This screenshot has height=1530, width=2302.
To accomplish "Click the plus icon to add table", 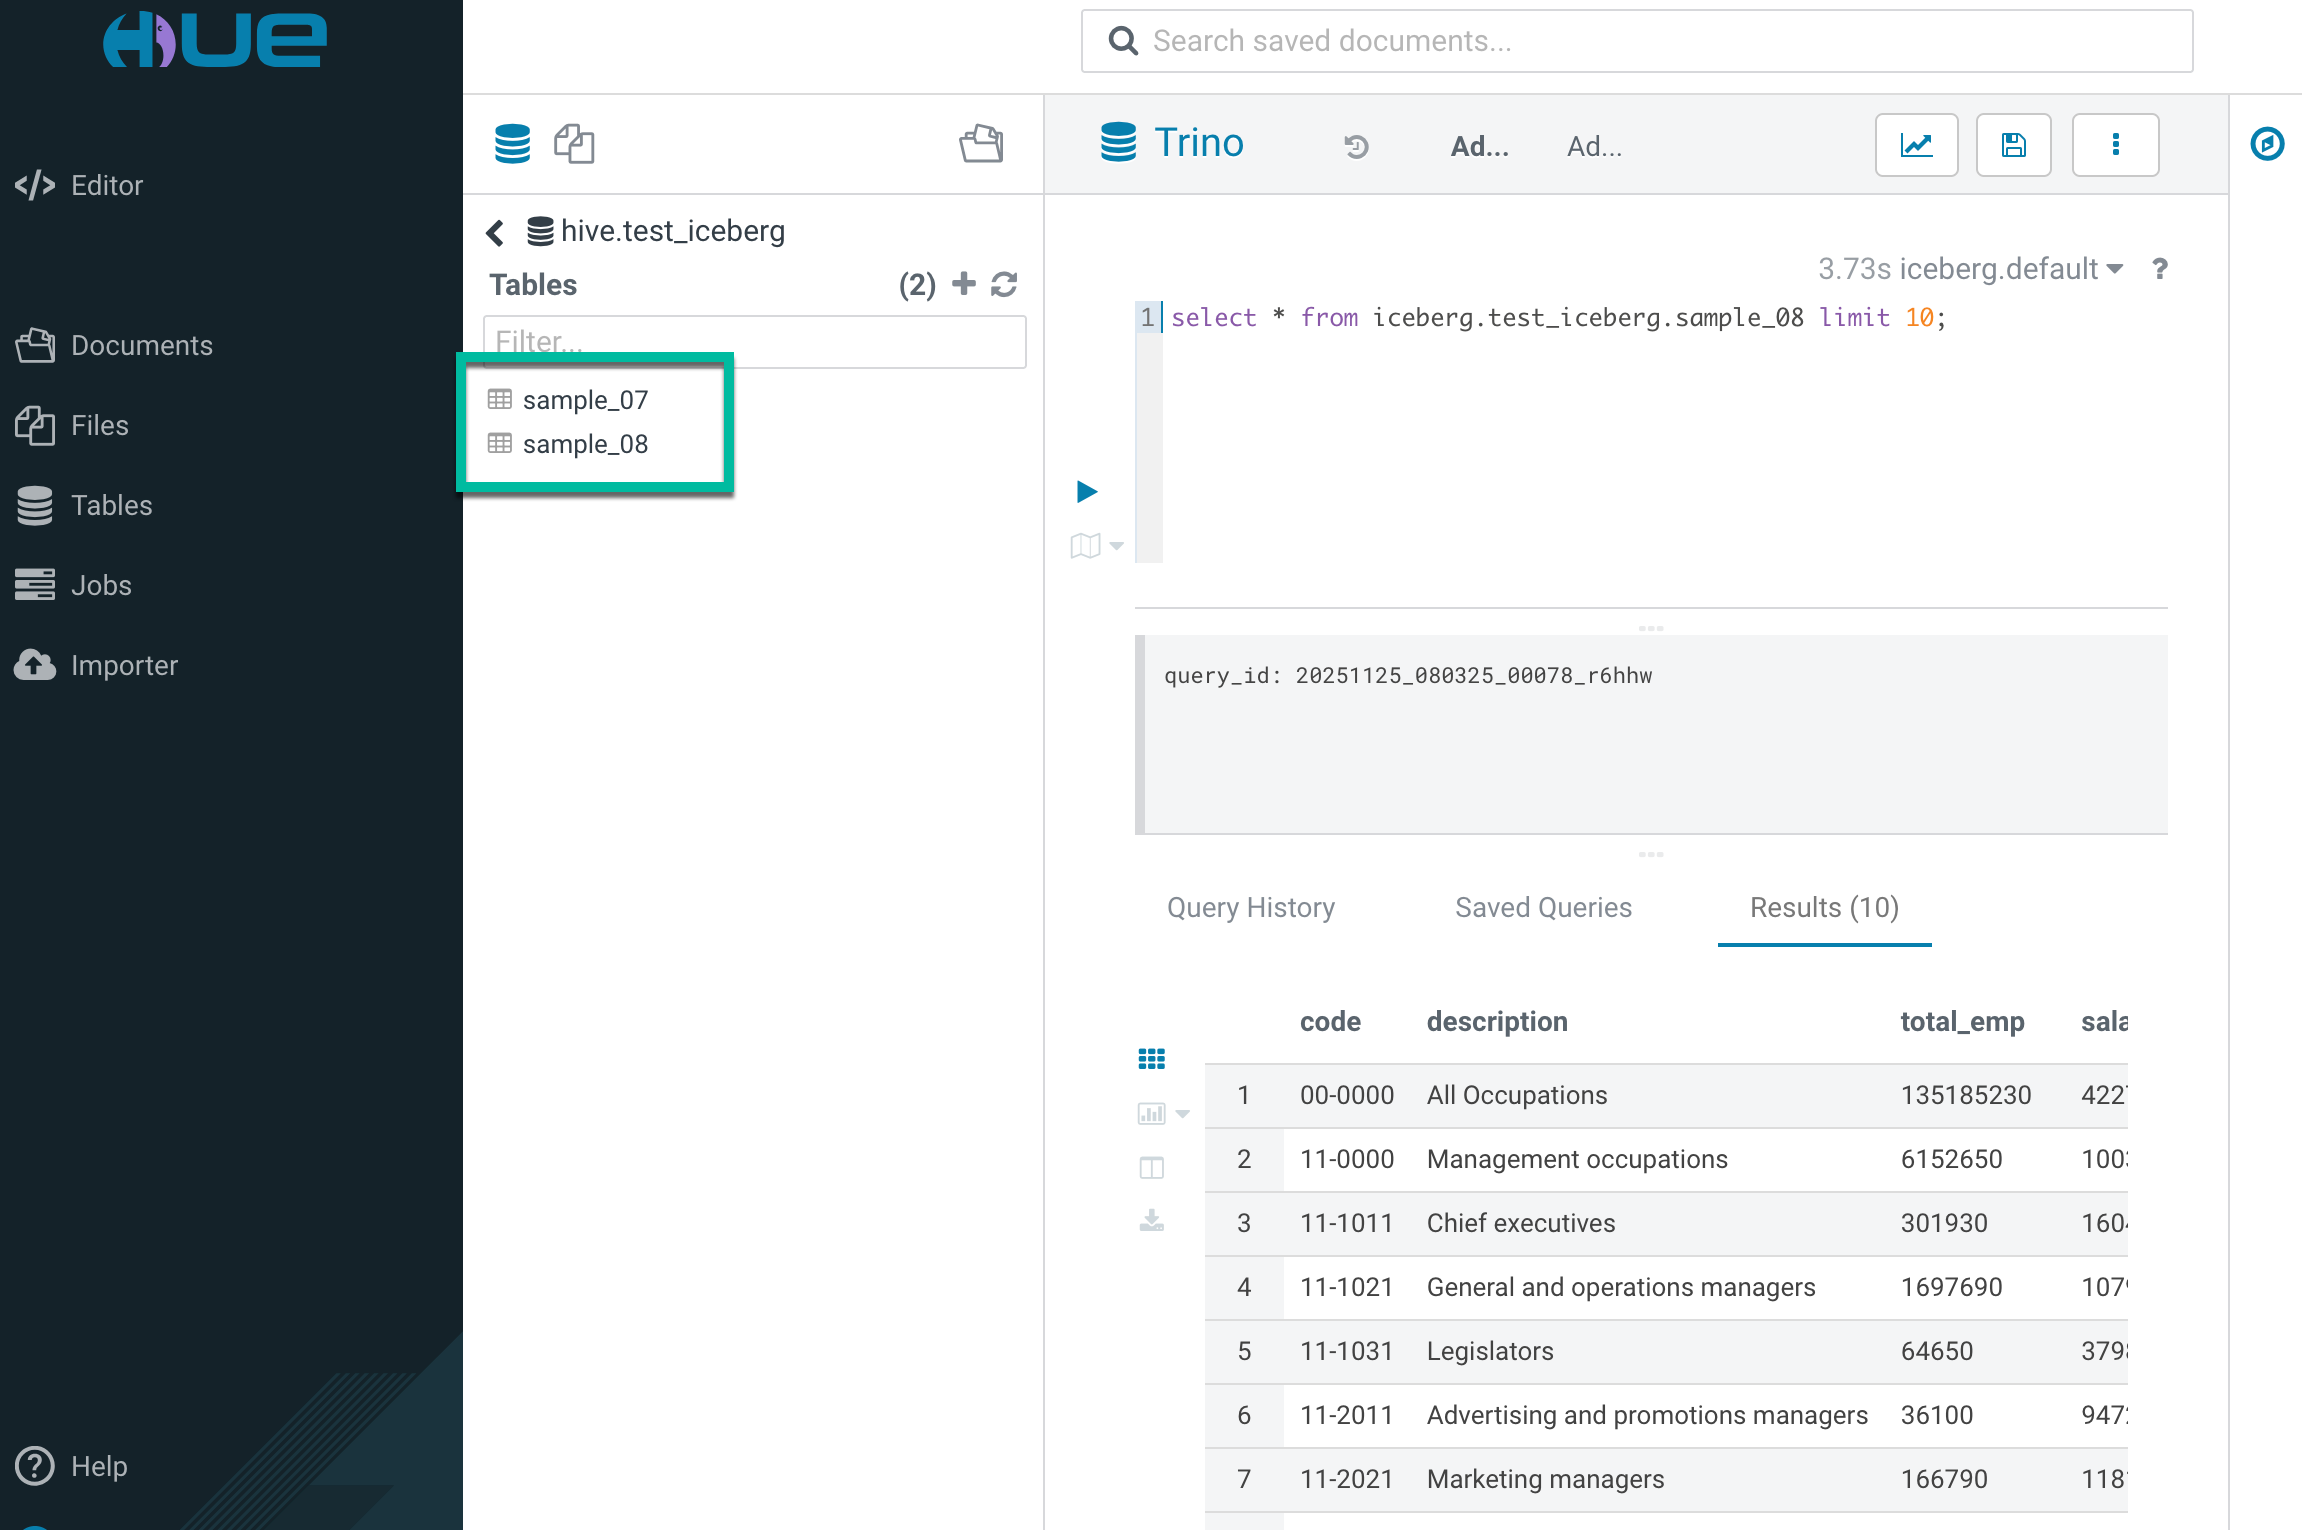I will click(964, 284).
